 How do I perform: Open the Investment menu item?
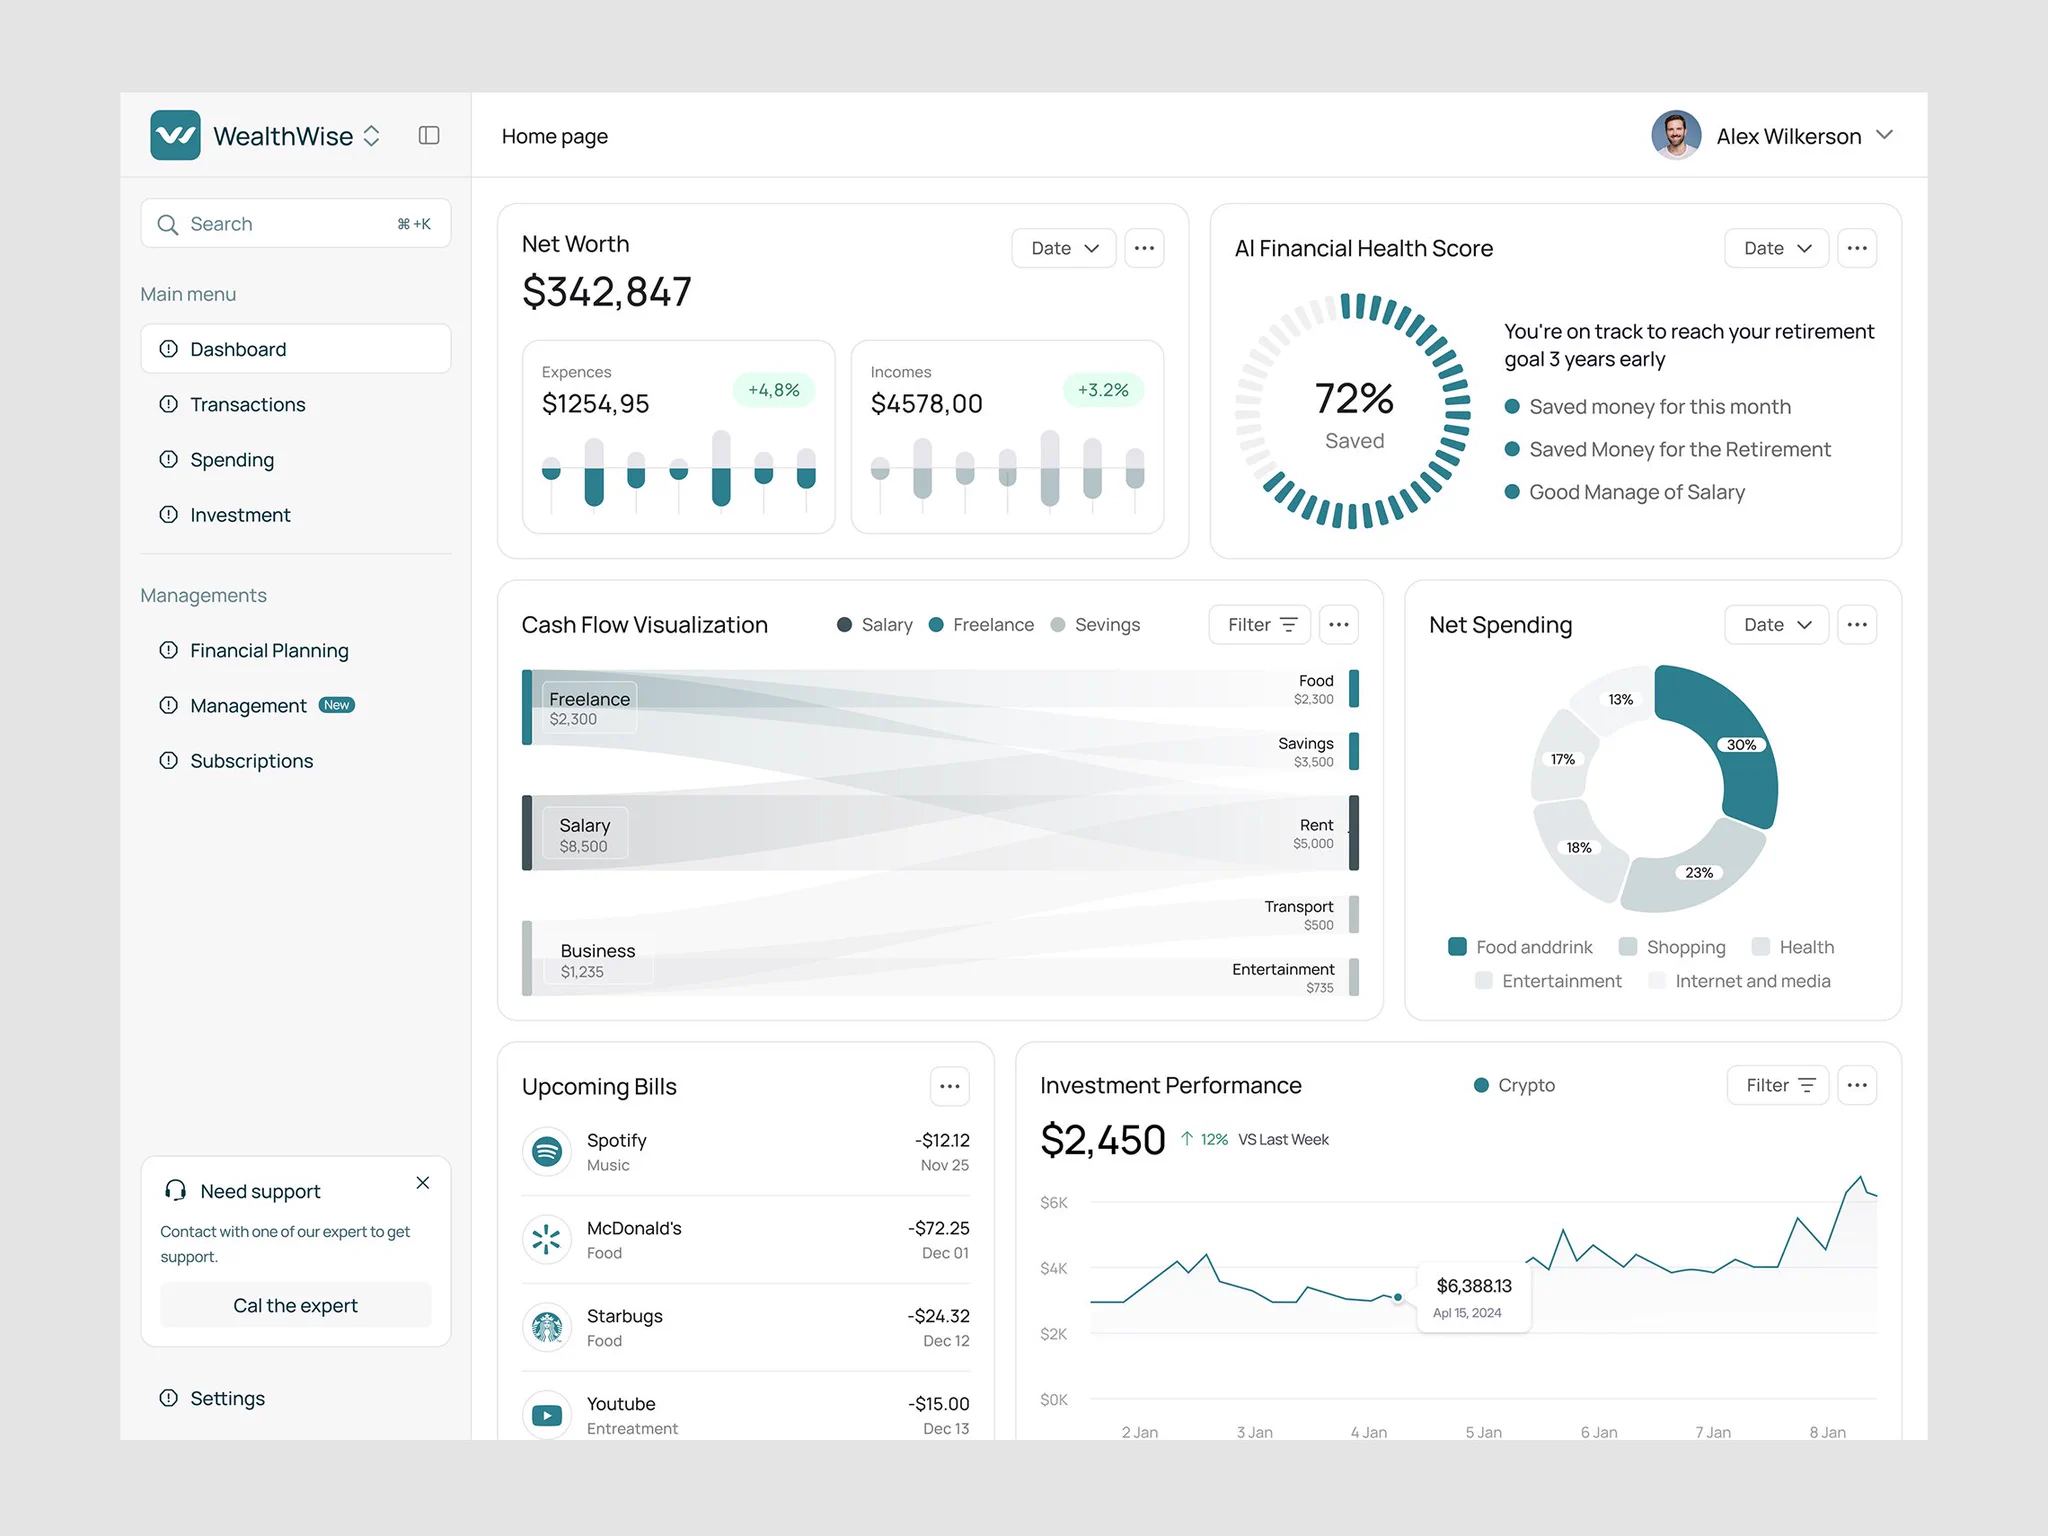296,515
